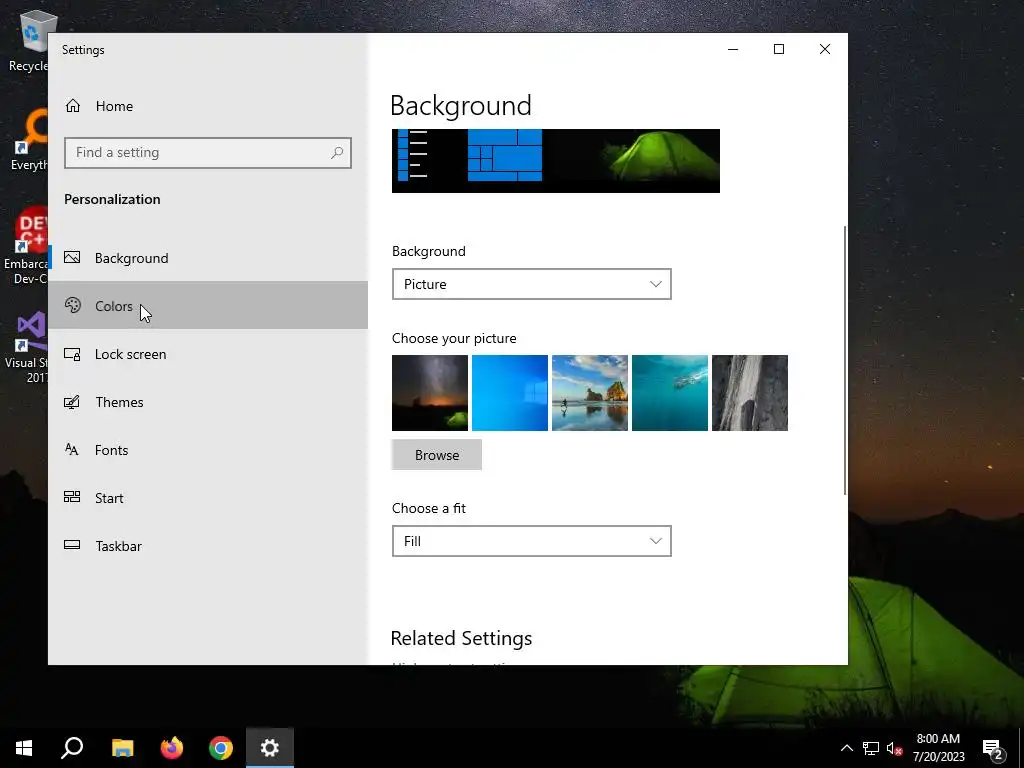
Task: Launch Google Chrome from the taskbar
Action: (x=221, y=748)
